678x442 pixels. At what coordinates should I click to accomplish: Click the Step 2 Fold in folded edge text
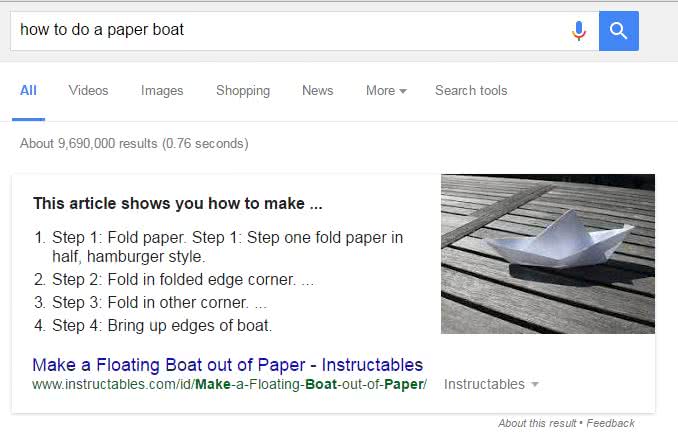coord(174,280)
